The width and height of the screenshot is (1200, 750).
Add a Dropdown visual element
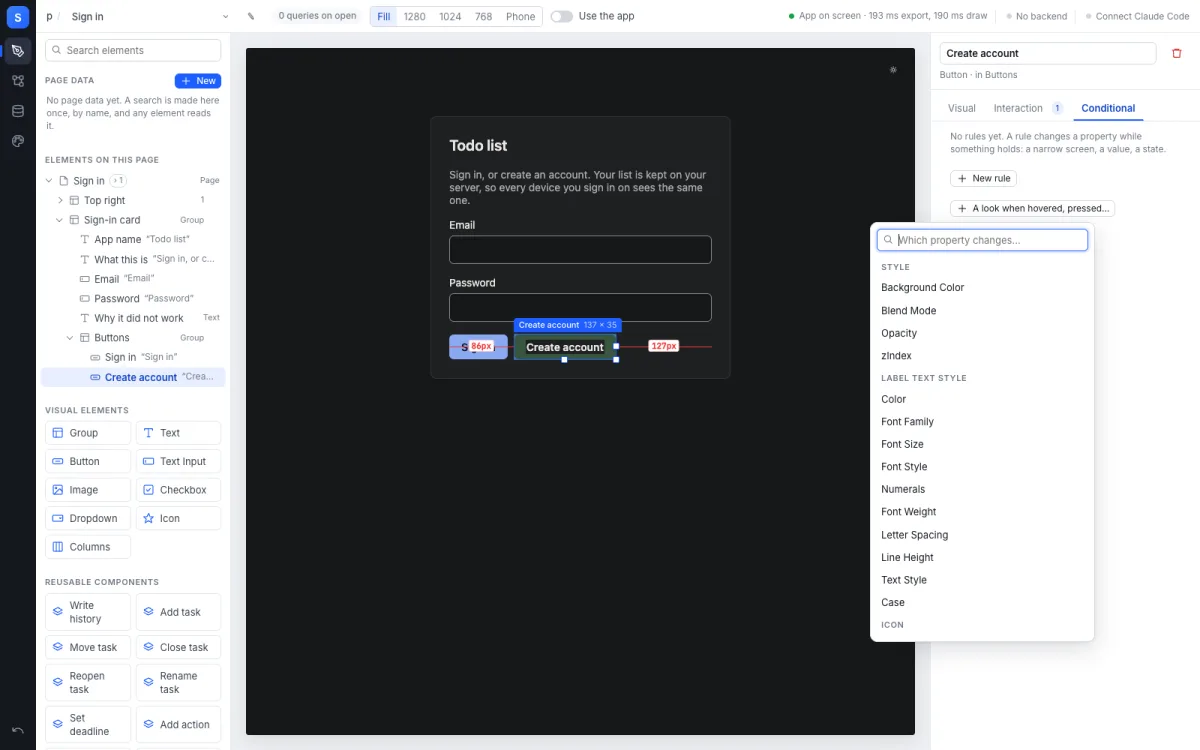88,518
